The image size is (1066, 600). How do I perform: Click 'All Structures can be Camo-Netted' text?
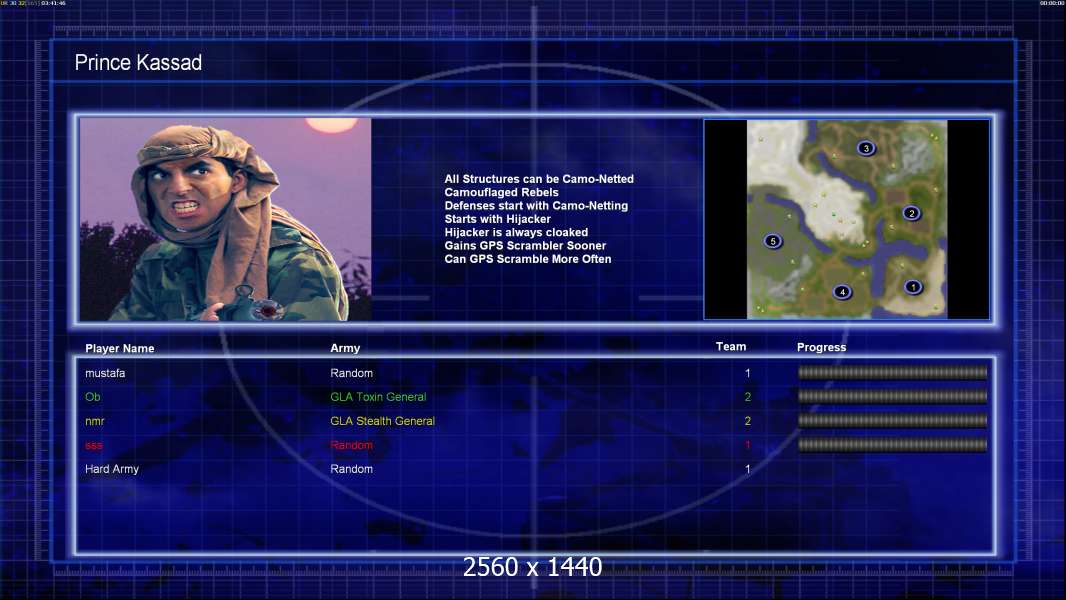(539, 179)
